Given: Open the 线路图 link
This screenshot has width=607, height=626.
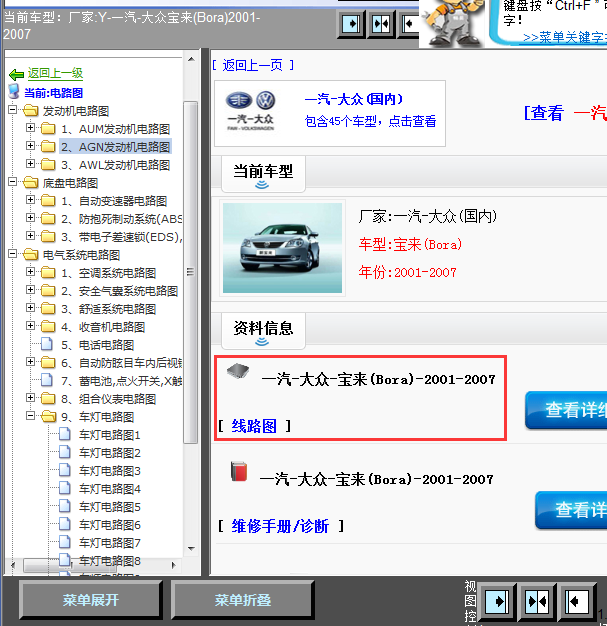Looking at the screenshot, I should point(254,426).
